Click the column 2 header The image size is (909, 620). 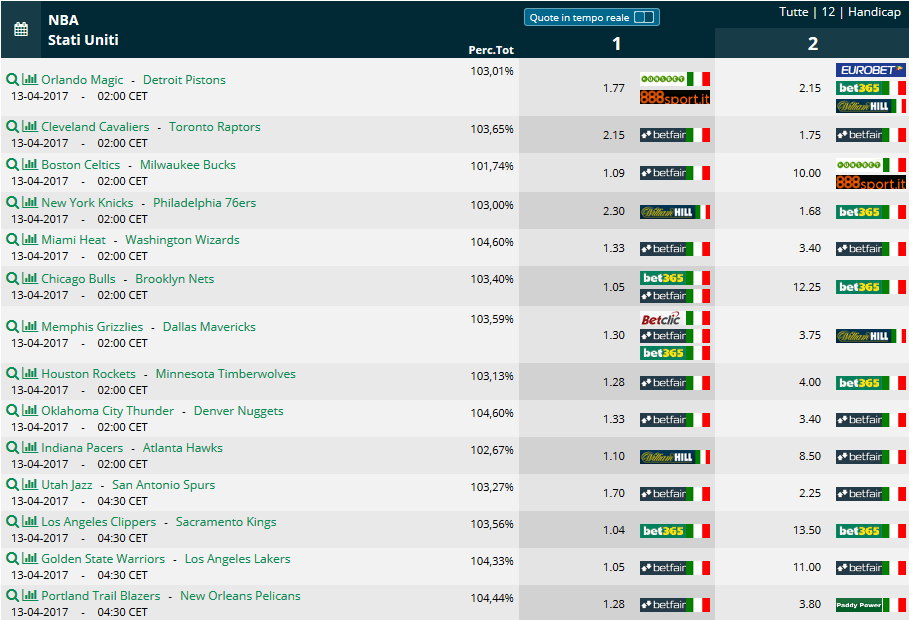[x=813, y=43]
